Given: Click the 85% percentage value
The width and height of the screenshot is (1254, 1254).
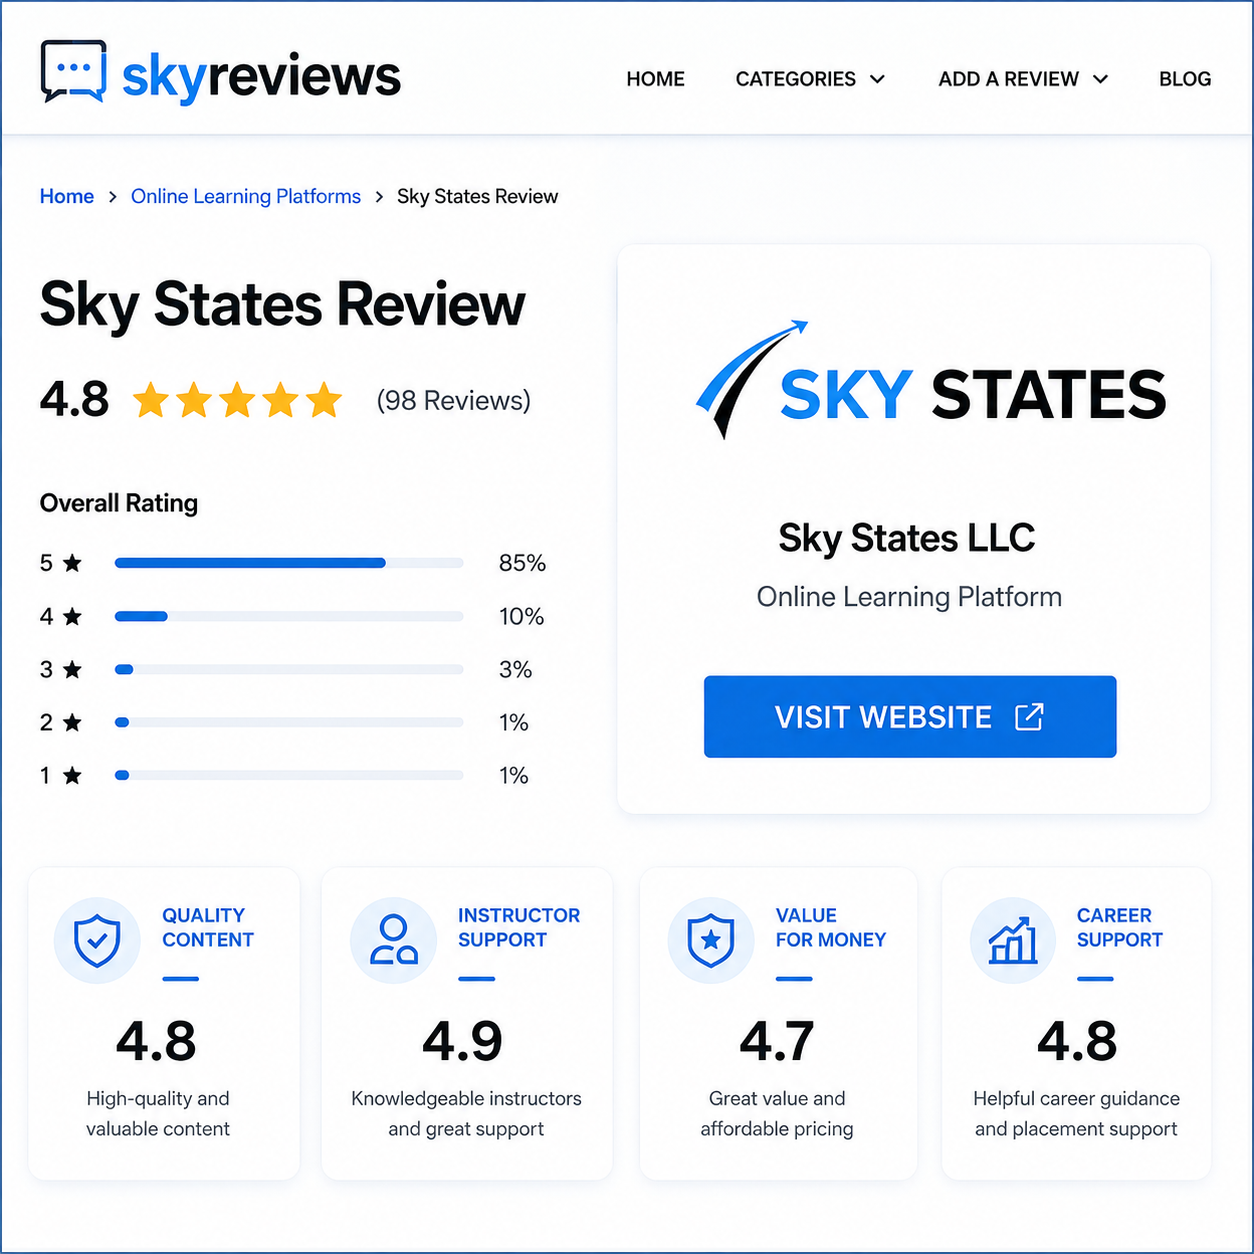Looking at the screenshot, I should tap(522, 563).
